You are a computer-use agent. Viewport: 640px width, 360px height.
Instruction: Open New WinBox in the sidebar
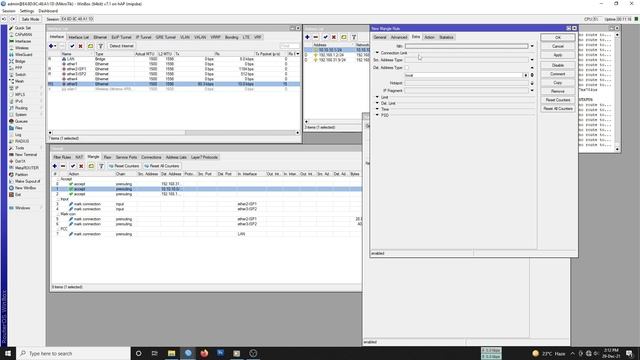tap(25, 188)
